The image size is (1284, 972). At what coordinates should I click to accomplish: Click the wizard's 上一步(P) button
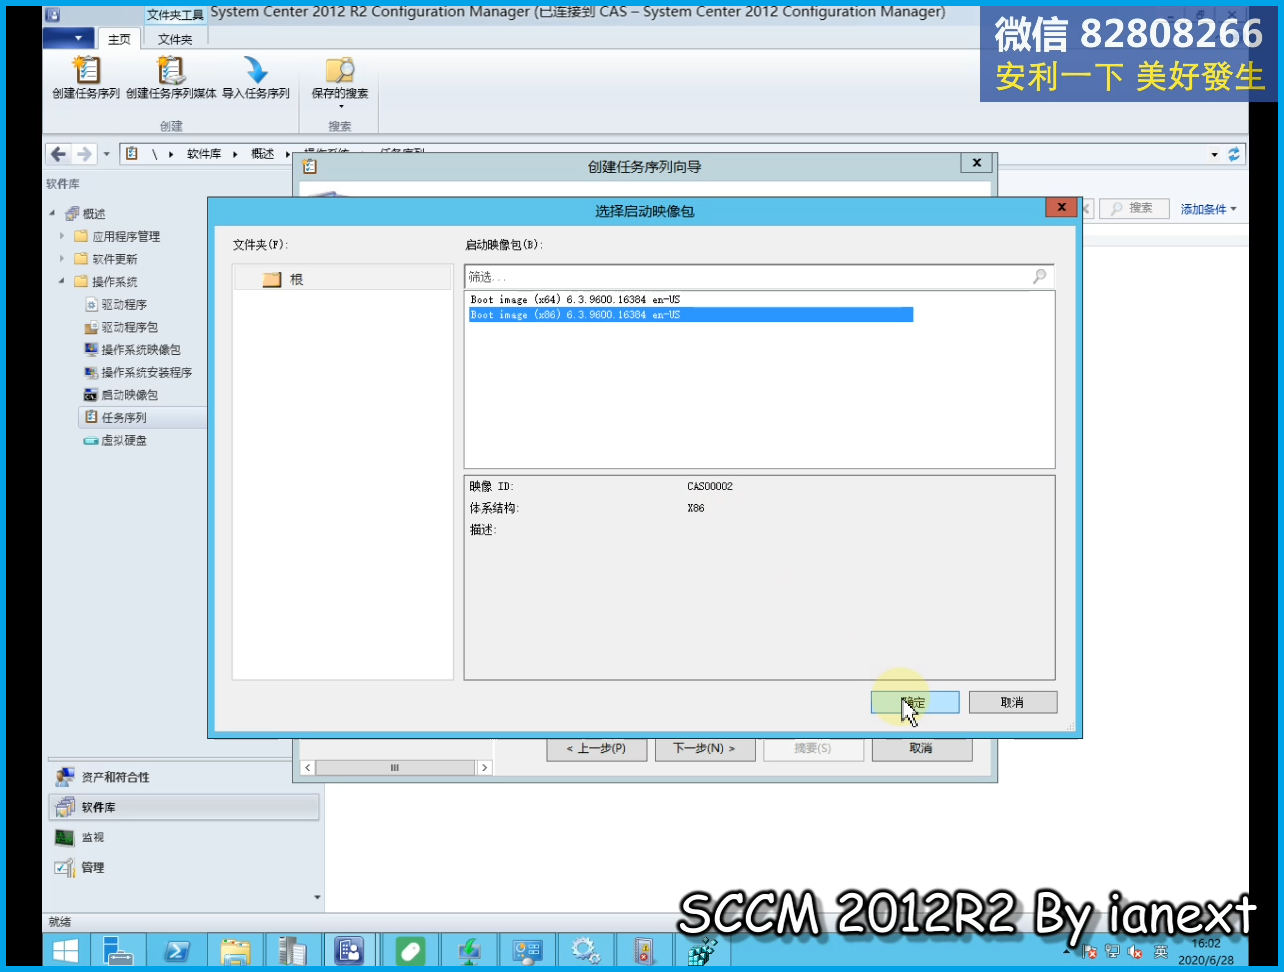tap(597, 748)
